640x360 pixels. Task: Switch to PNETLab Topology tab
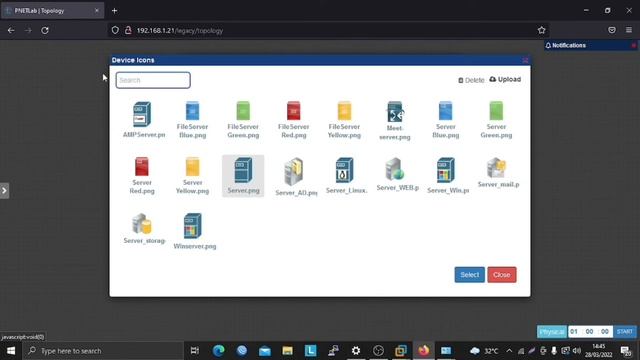[x=52, y=11]
